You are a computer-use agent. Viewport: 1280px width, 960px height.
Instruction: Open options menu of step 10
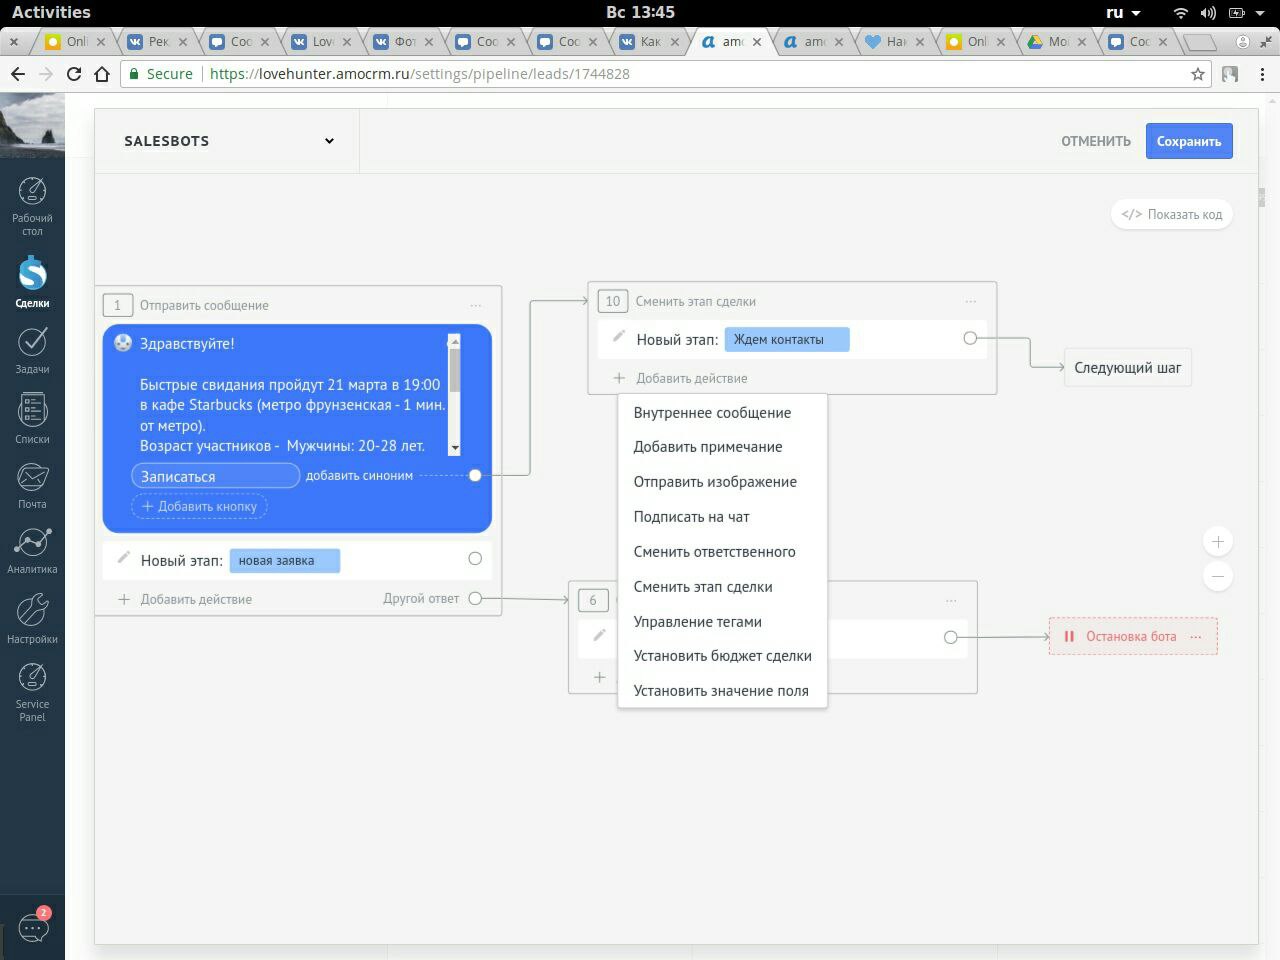[971, 301]
